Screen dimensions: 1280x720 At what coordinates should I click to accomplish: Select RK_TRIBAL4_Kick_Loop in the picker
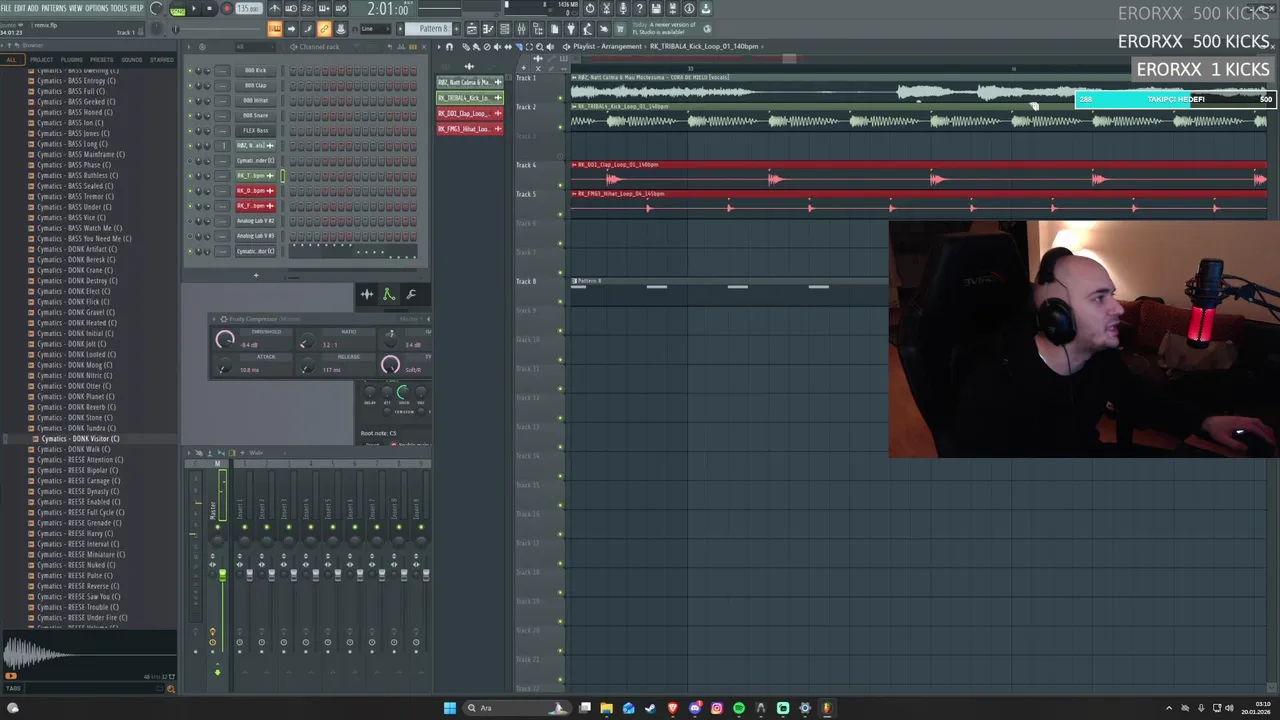coord(470,97)
